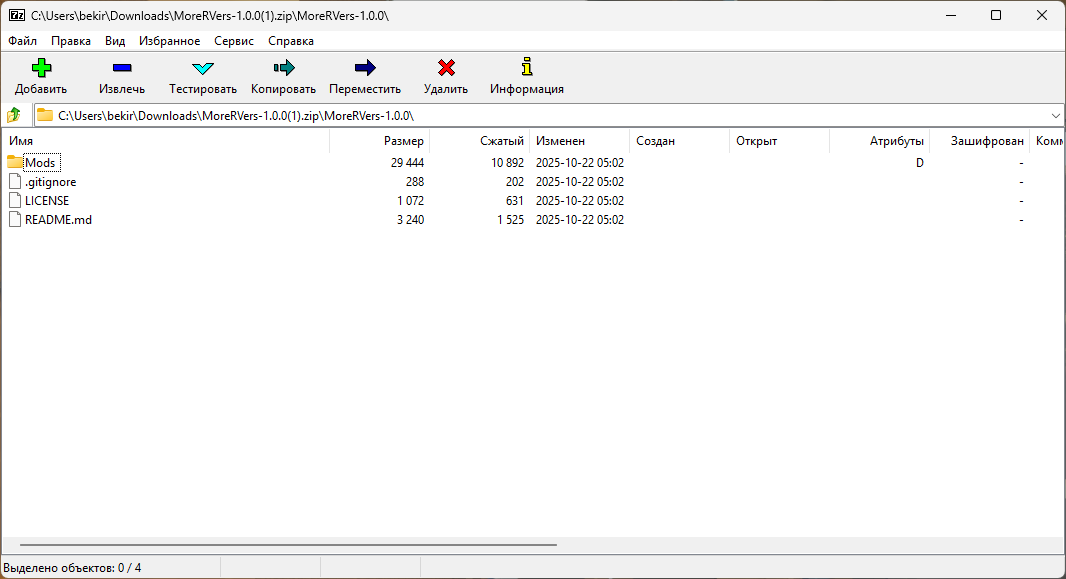The height and width of the screenshot is (579, 1066).
Task: Open the Справка menu
Action: (x=290, y=41)
